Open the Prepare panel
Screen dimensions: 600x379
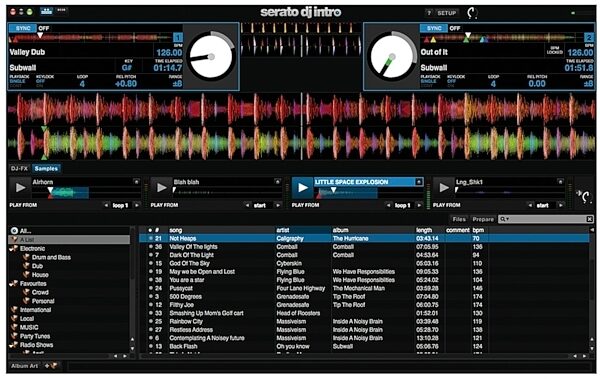[x=483, y=219]
